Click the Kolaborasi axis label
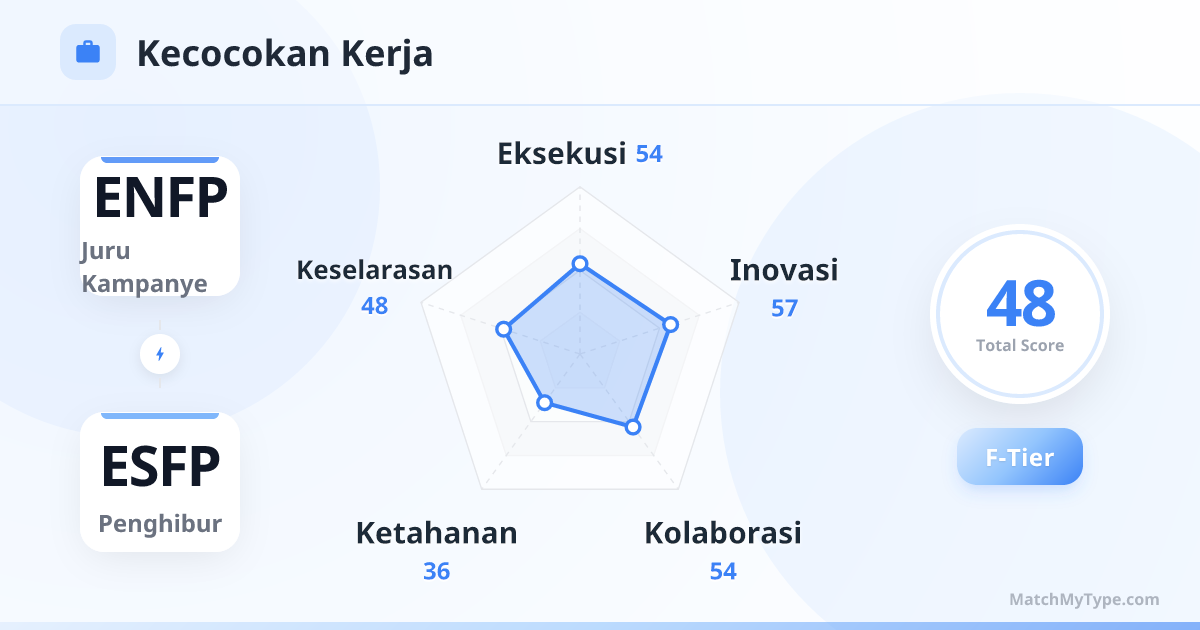 722,533
